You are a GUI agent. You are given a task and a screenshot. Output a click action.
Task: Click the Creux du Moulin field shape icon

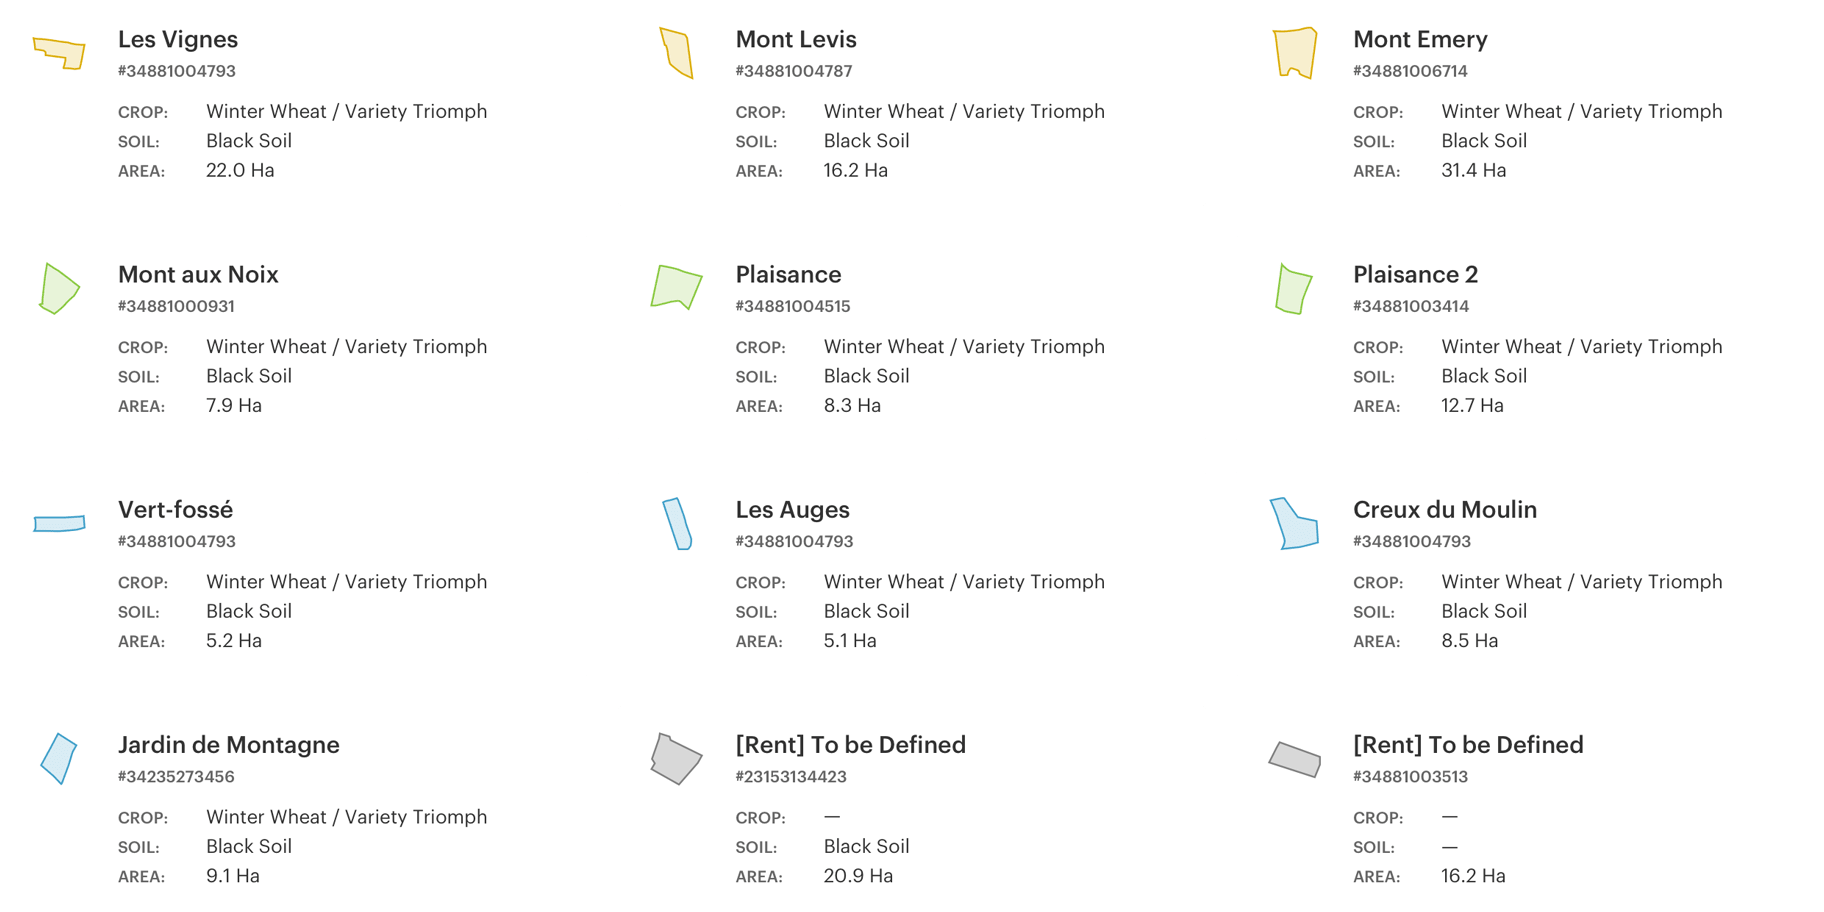(x=1294, y=523)
